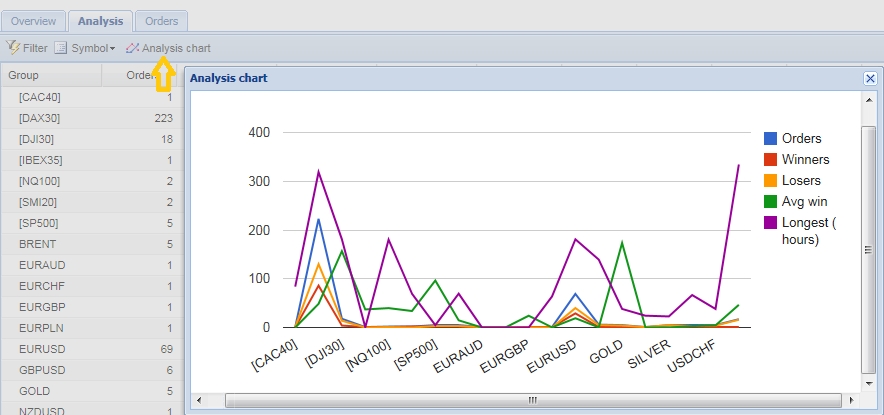Sort by the Orders column header
This screenshot has height=415, width=884.
coord(140,75)
